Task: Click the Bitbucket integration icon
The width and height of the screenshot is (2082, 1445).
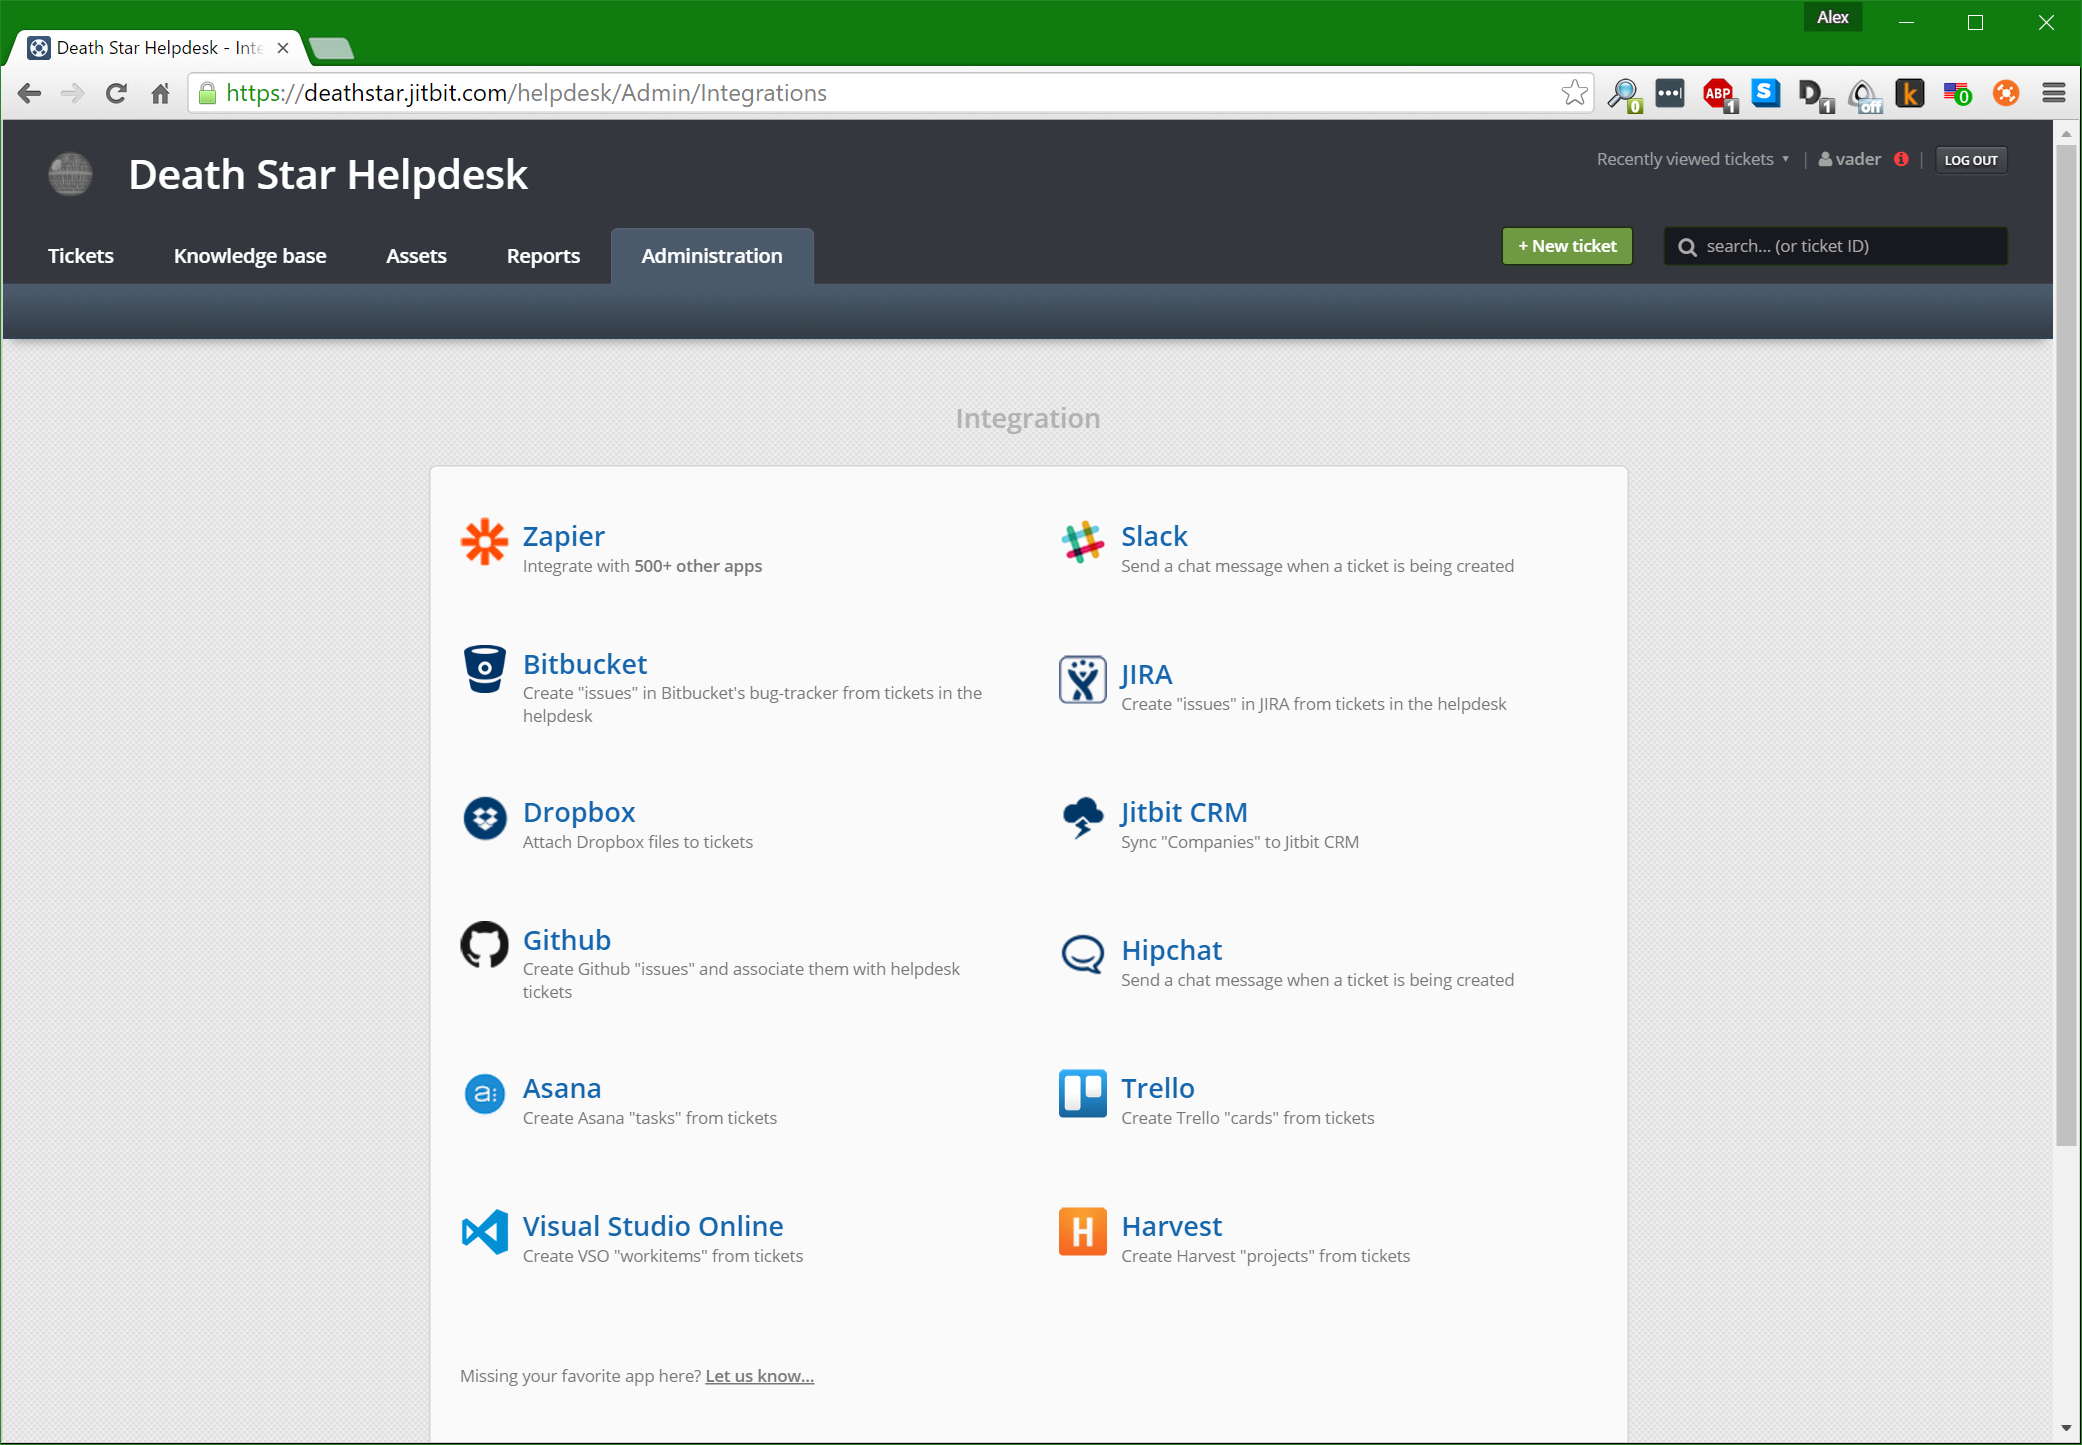Action: [483, 673]
